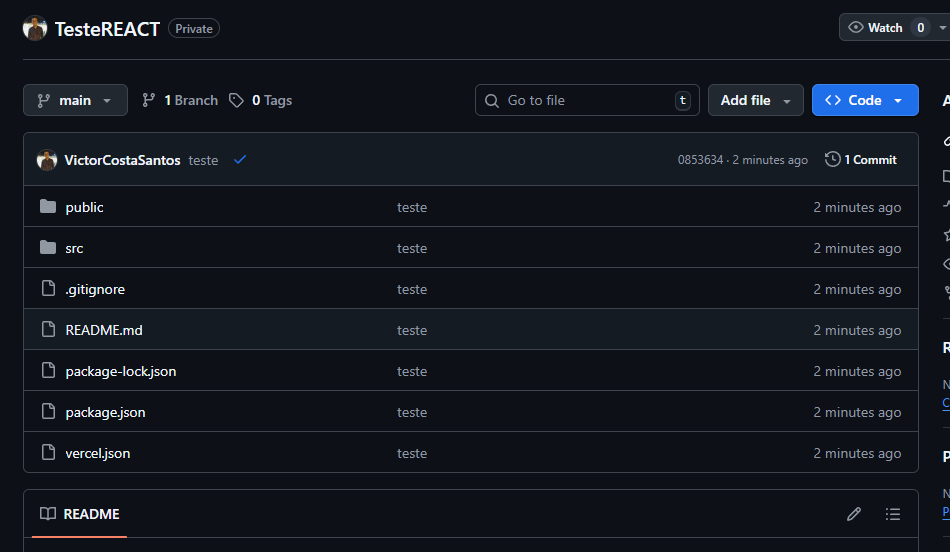Select the README tab
This screenshot has height=552, width=950.
80,514
